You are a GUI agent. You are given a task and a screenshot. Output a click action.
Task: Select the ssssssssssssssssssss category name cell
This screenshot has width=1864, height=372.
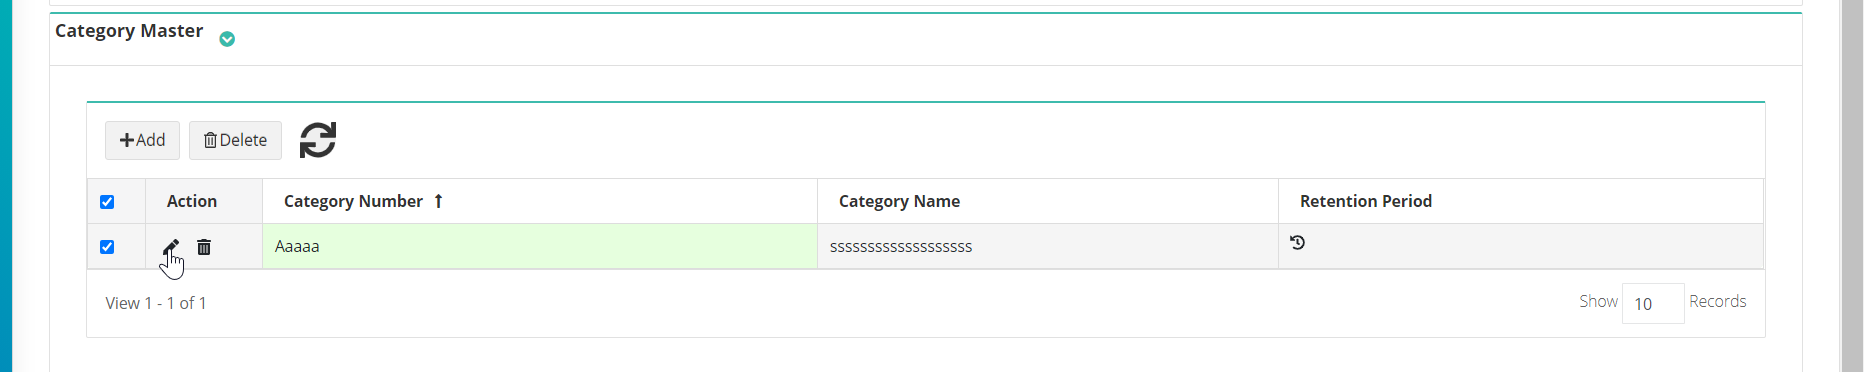click(1048, 246)
